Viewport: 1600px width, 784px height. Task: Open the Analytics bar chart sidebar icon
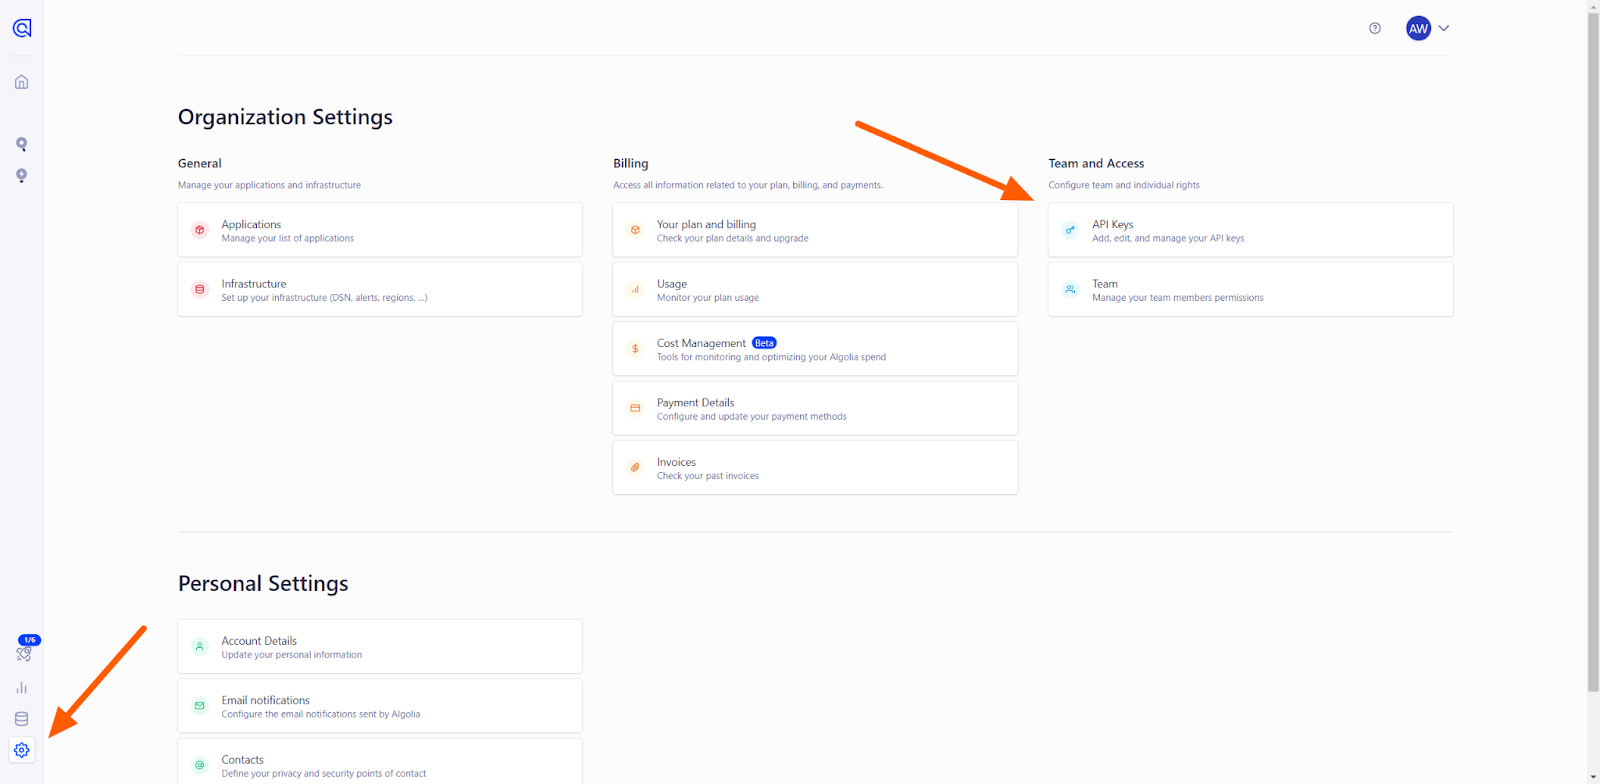[x=21, y=688]
